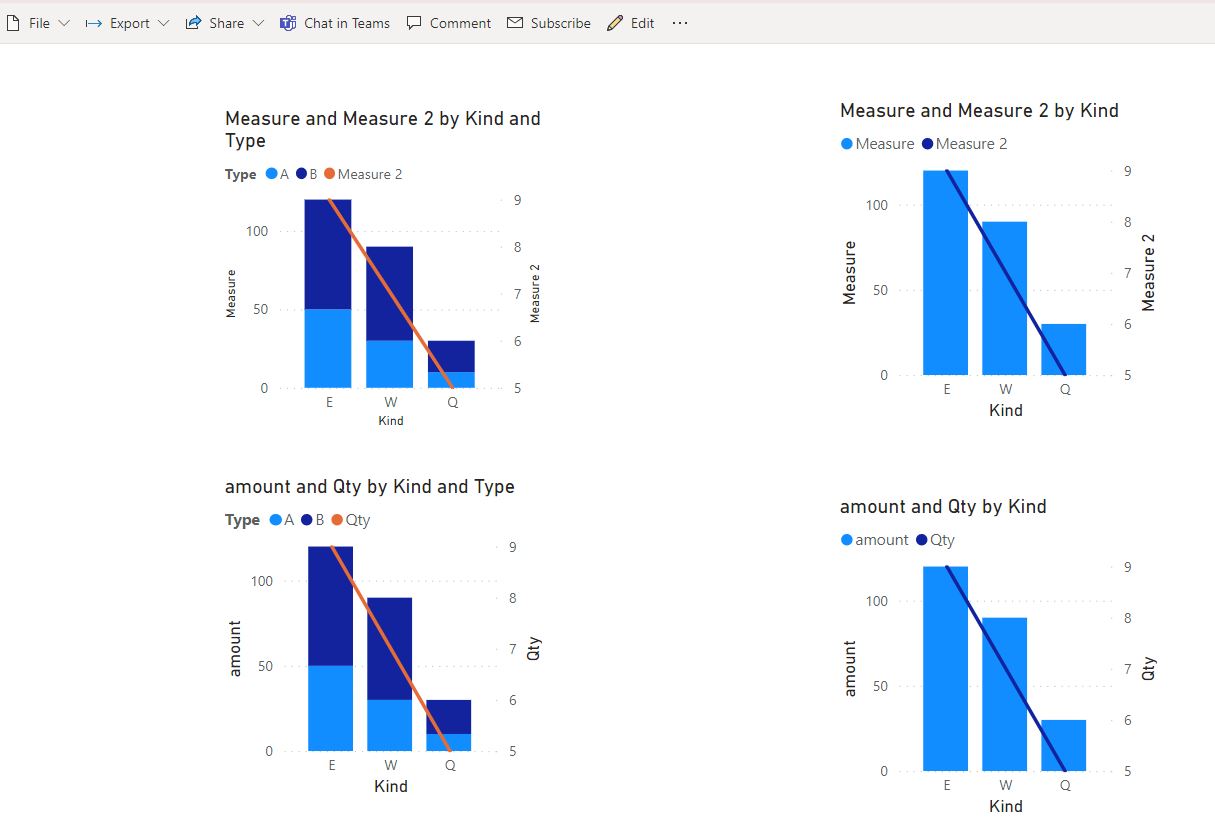Click Q bar in amount by Kind chart
Image resolution: width=1215 pixels, height=831 pixels.
click(x=1064, y=745)
